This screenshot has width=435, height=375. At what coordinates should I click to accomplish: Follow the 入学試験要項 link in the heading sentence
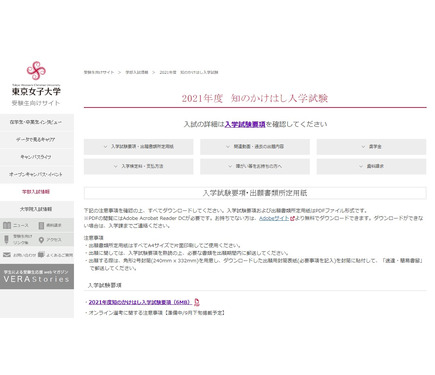[245, 124]
